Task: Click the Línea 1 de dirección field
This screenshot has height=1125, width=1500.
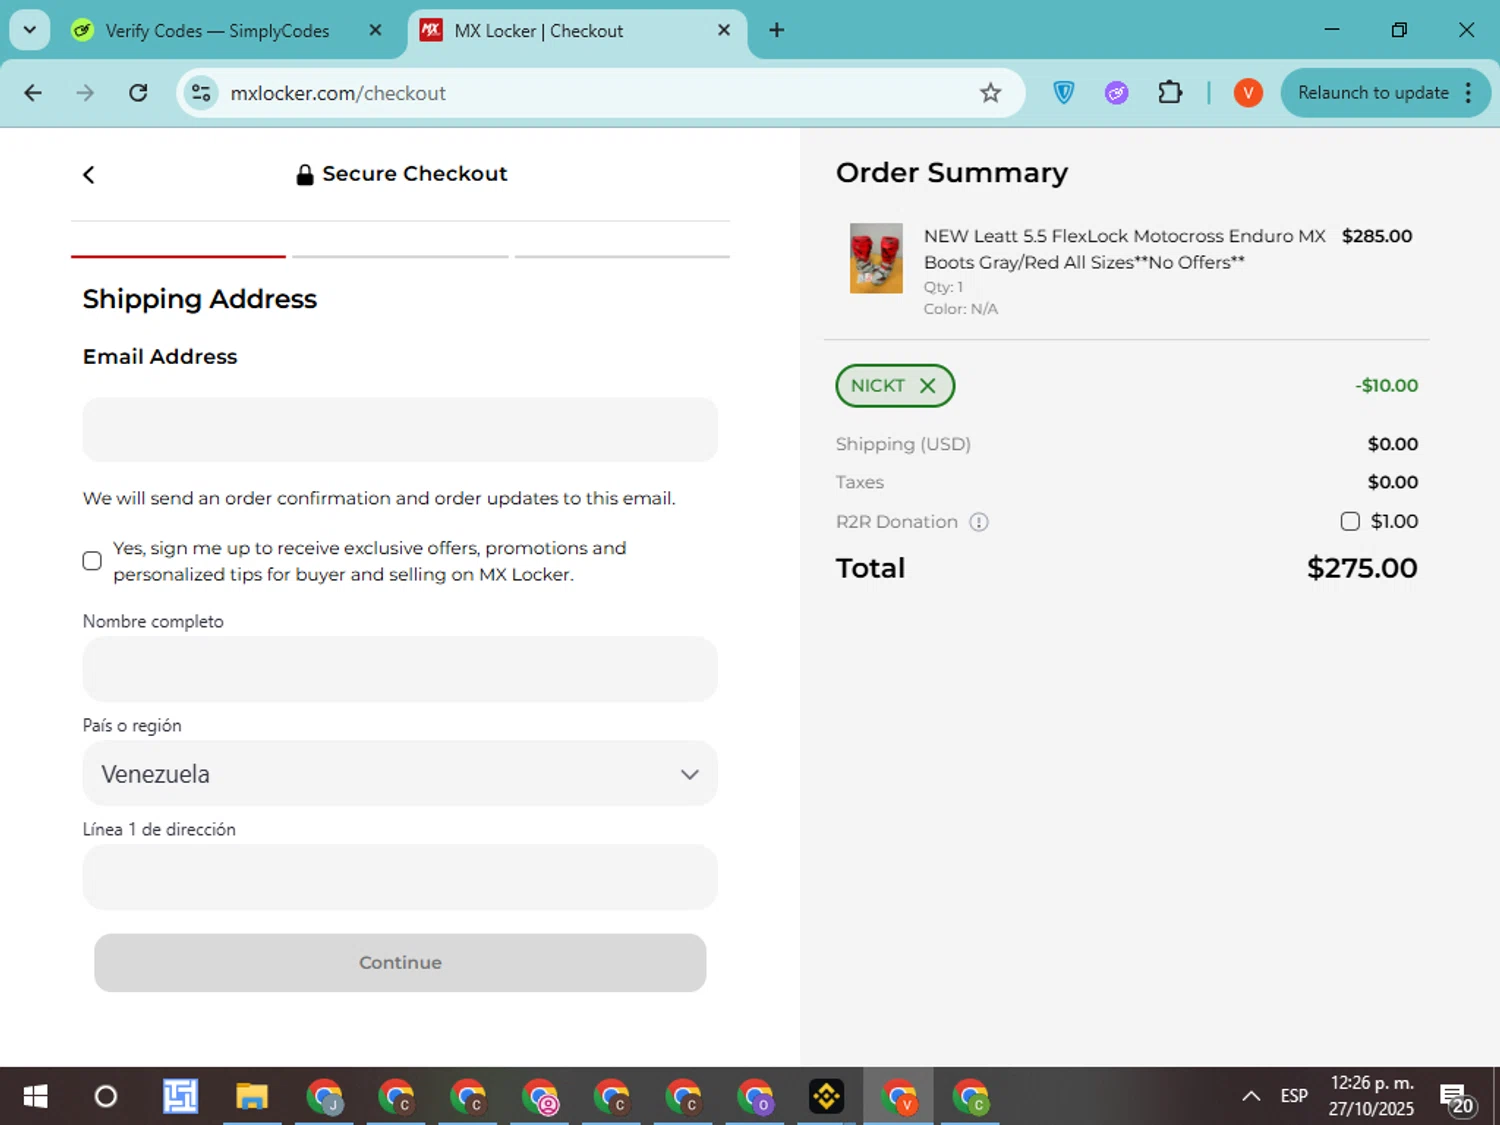Action: coord(400,877)
